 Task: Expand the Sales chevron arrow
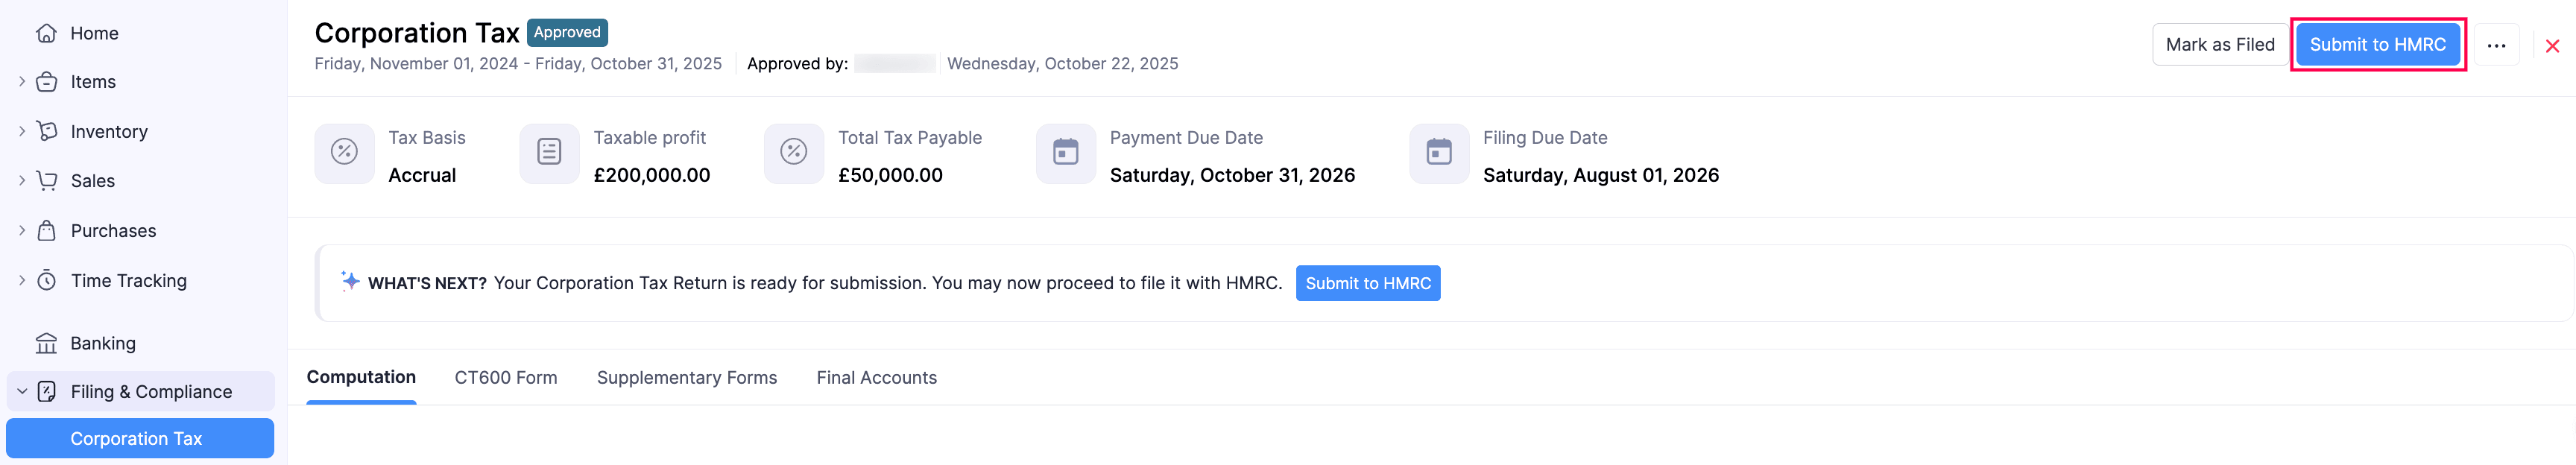[22, 181]
